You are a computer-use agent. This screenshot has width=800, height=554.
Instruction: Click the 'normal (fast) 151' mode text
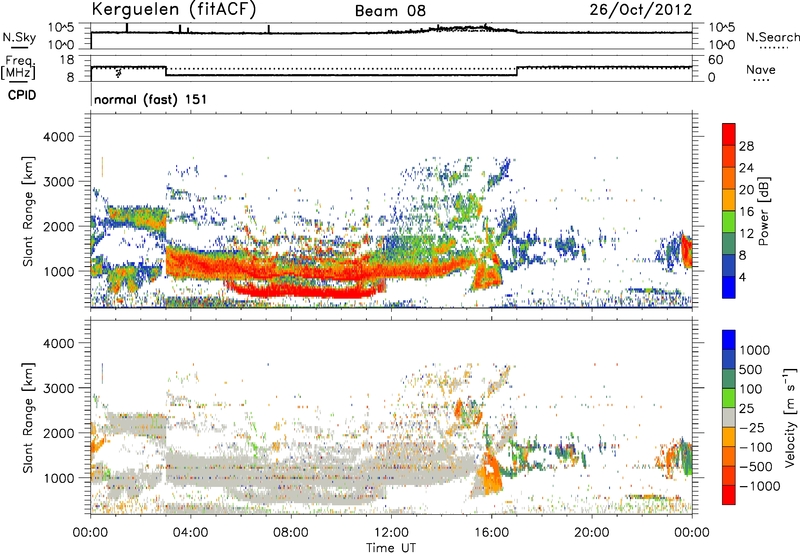click(151, 99)
